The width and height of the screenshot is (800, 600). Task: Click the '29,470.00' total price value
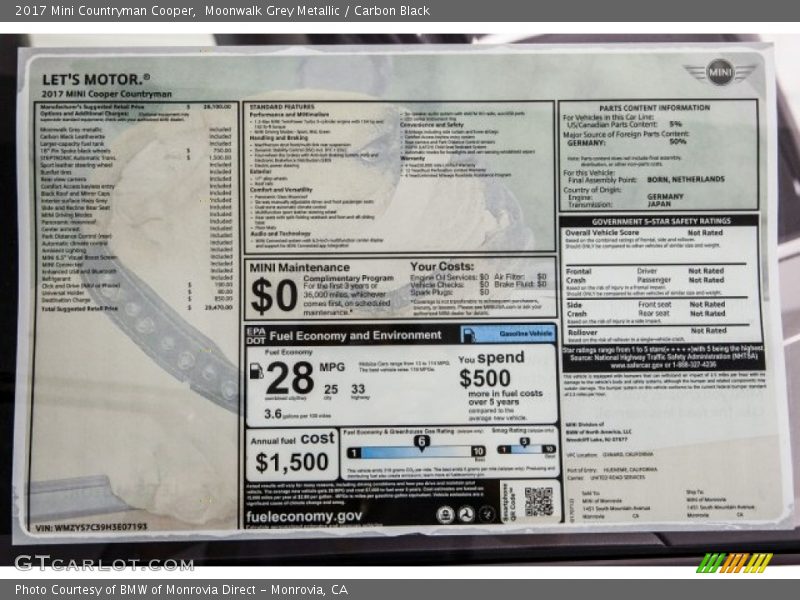[x=218, y=308]
